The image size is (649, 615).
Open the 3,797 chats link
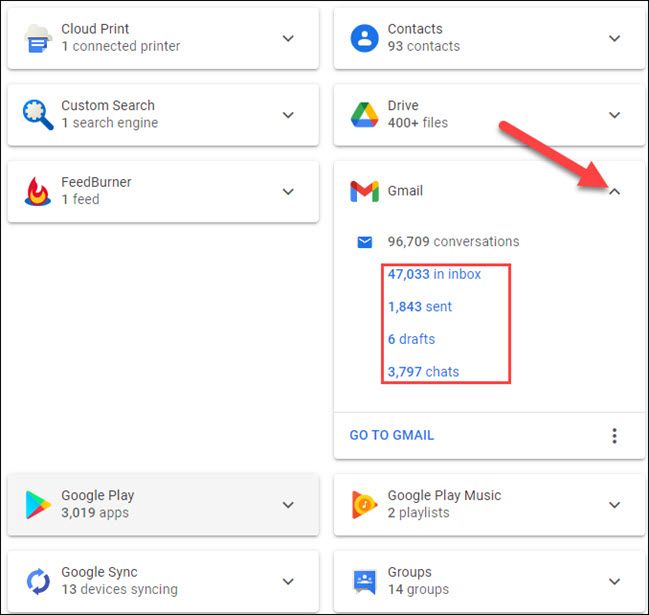[423, 372]
